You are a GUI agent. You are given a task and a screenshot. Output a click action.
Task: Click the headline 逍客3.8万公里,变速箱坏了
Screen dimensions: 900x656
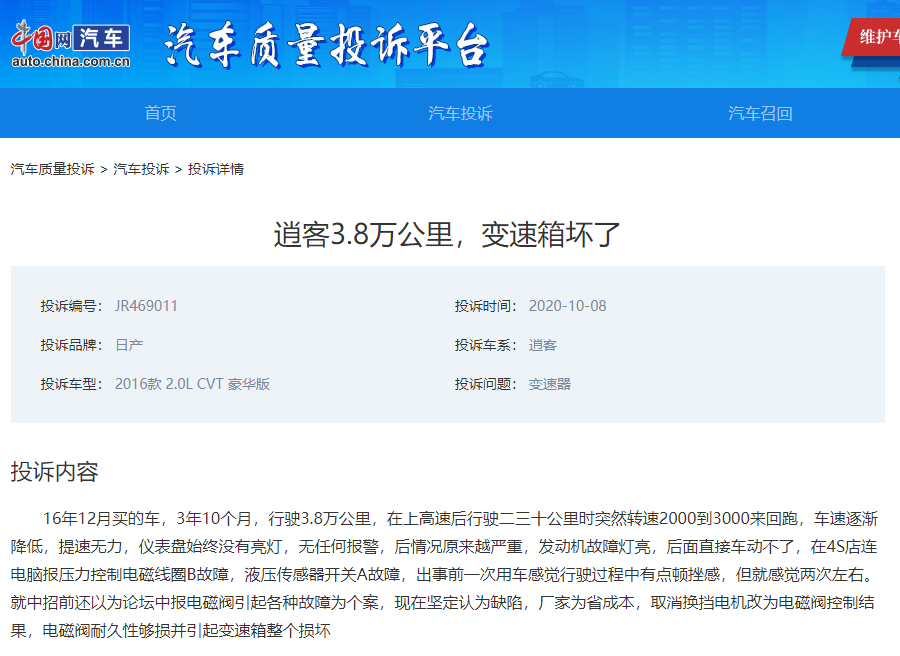(x=448, y=234)
